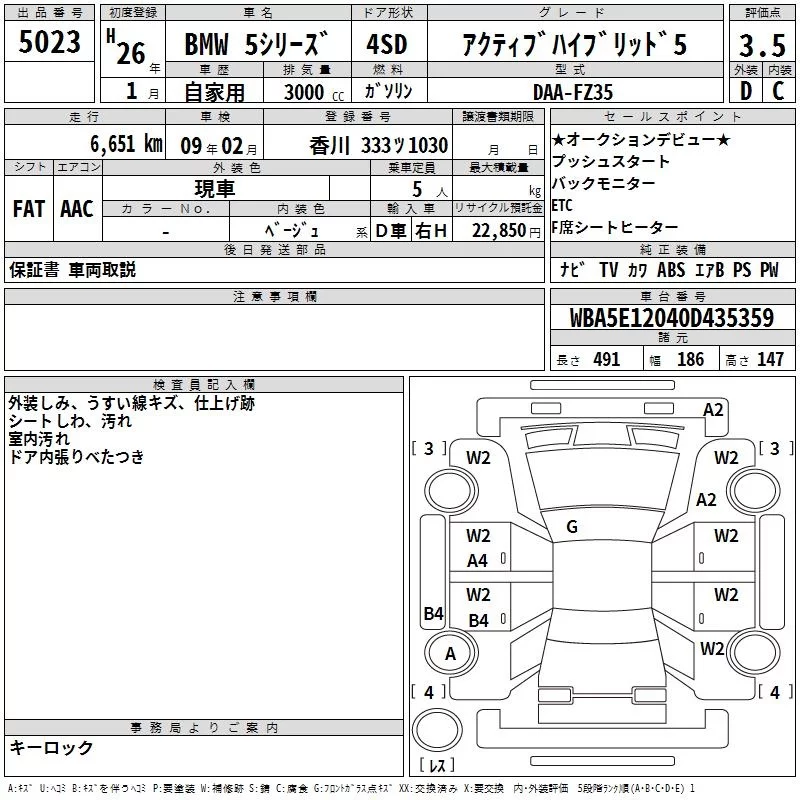Select the registration year H26

127,47
